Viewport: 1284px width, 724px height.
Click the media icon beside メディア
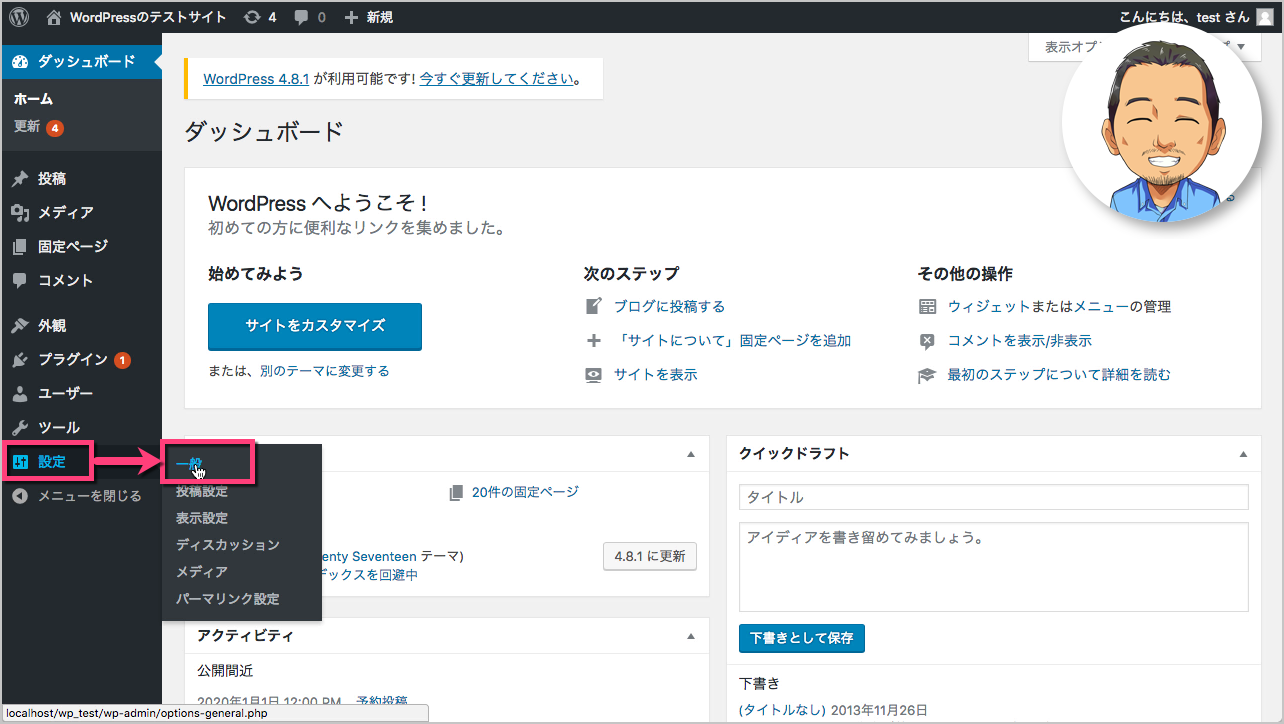[x=20, y=213]
